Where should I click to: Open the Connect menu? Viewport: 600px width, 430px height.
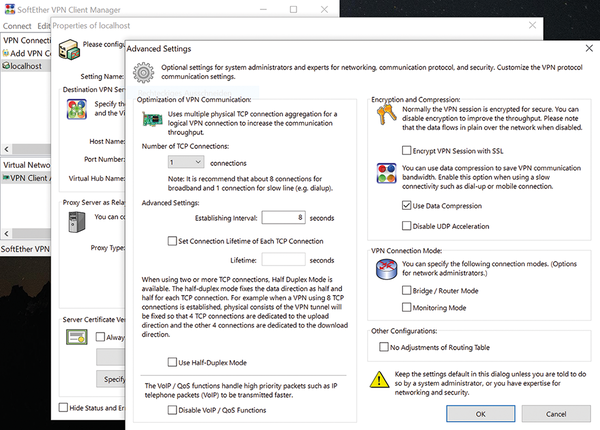(x=17, y=24)
